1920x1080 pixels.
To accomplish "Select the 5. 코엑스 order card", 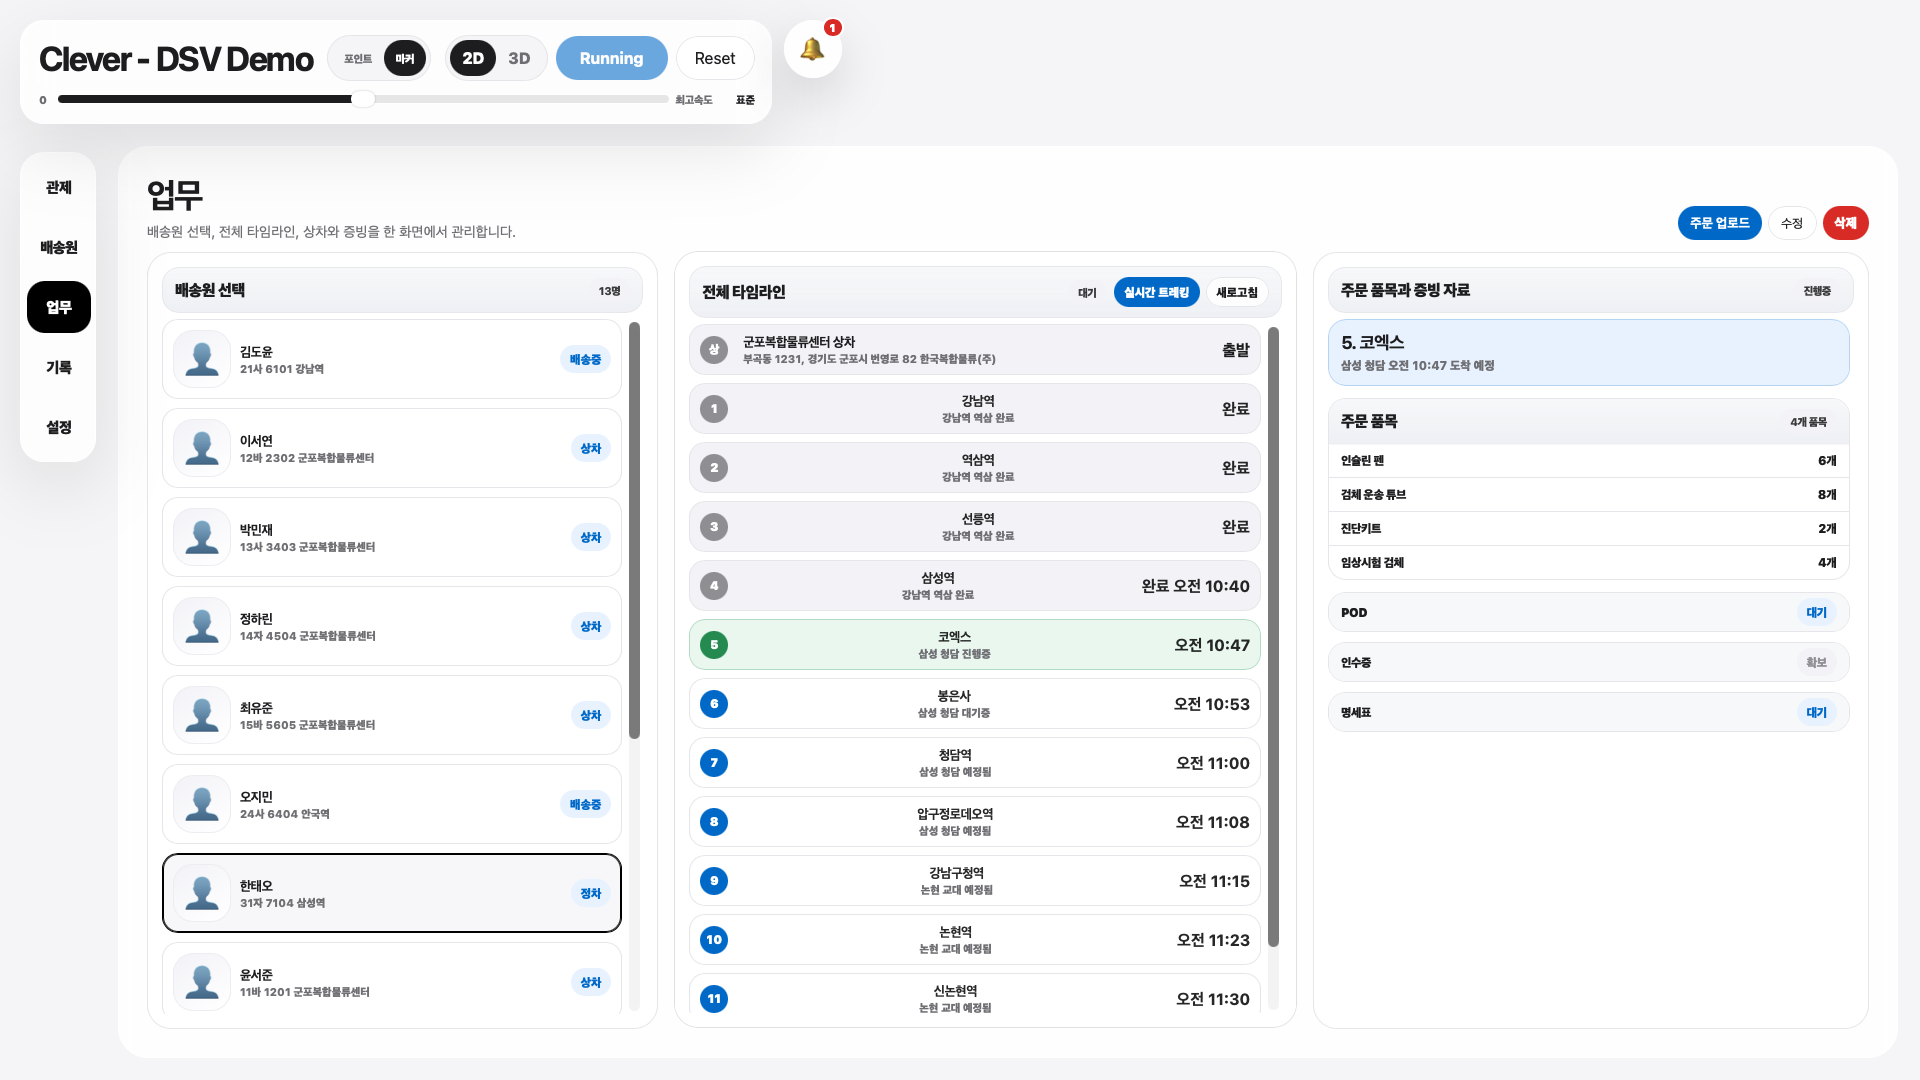I will click(1588, 352).
